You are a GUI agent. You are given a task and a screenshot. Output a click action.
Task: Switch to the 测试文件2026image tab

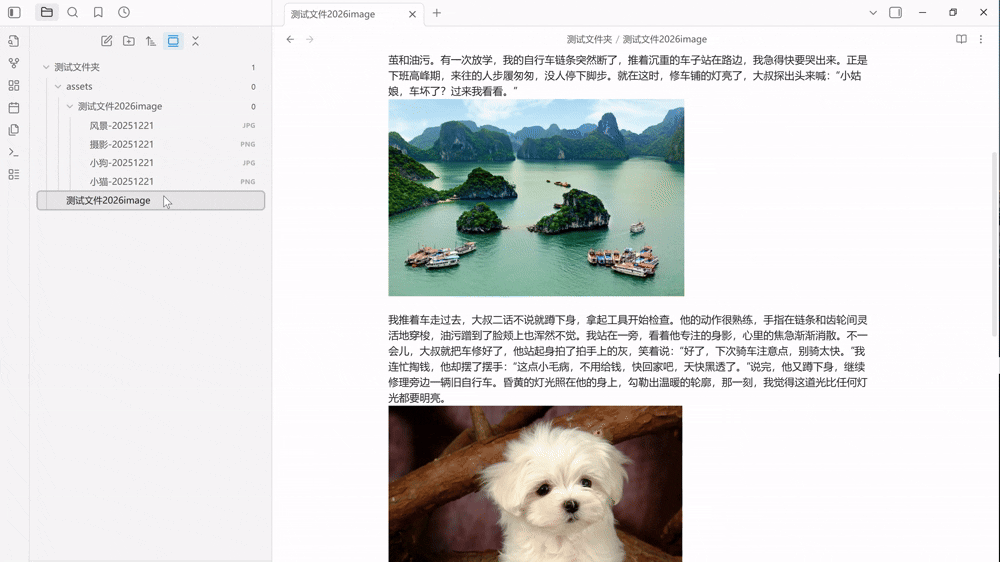tap(333, 14)
